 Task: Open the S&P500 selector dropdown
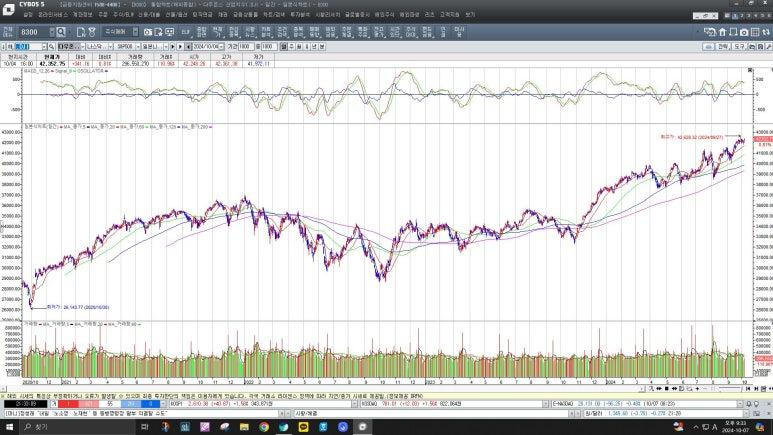(x=138, y=46)
